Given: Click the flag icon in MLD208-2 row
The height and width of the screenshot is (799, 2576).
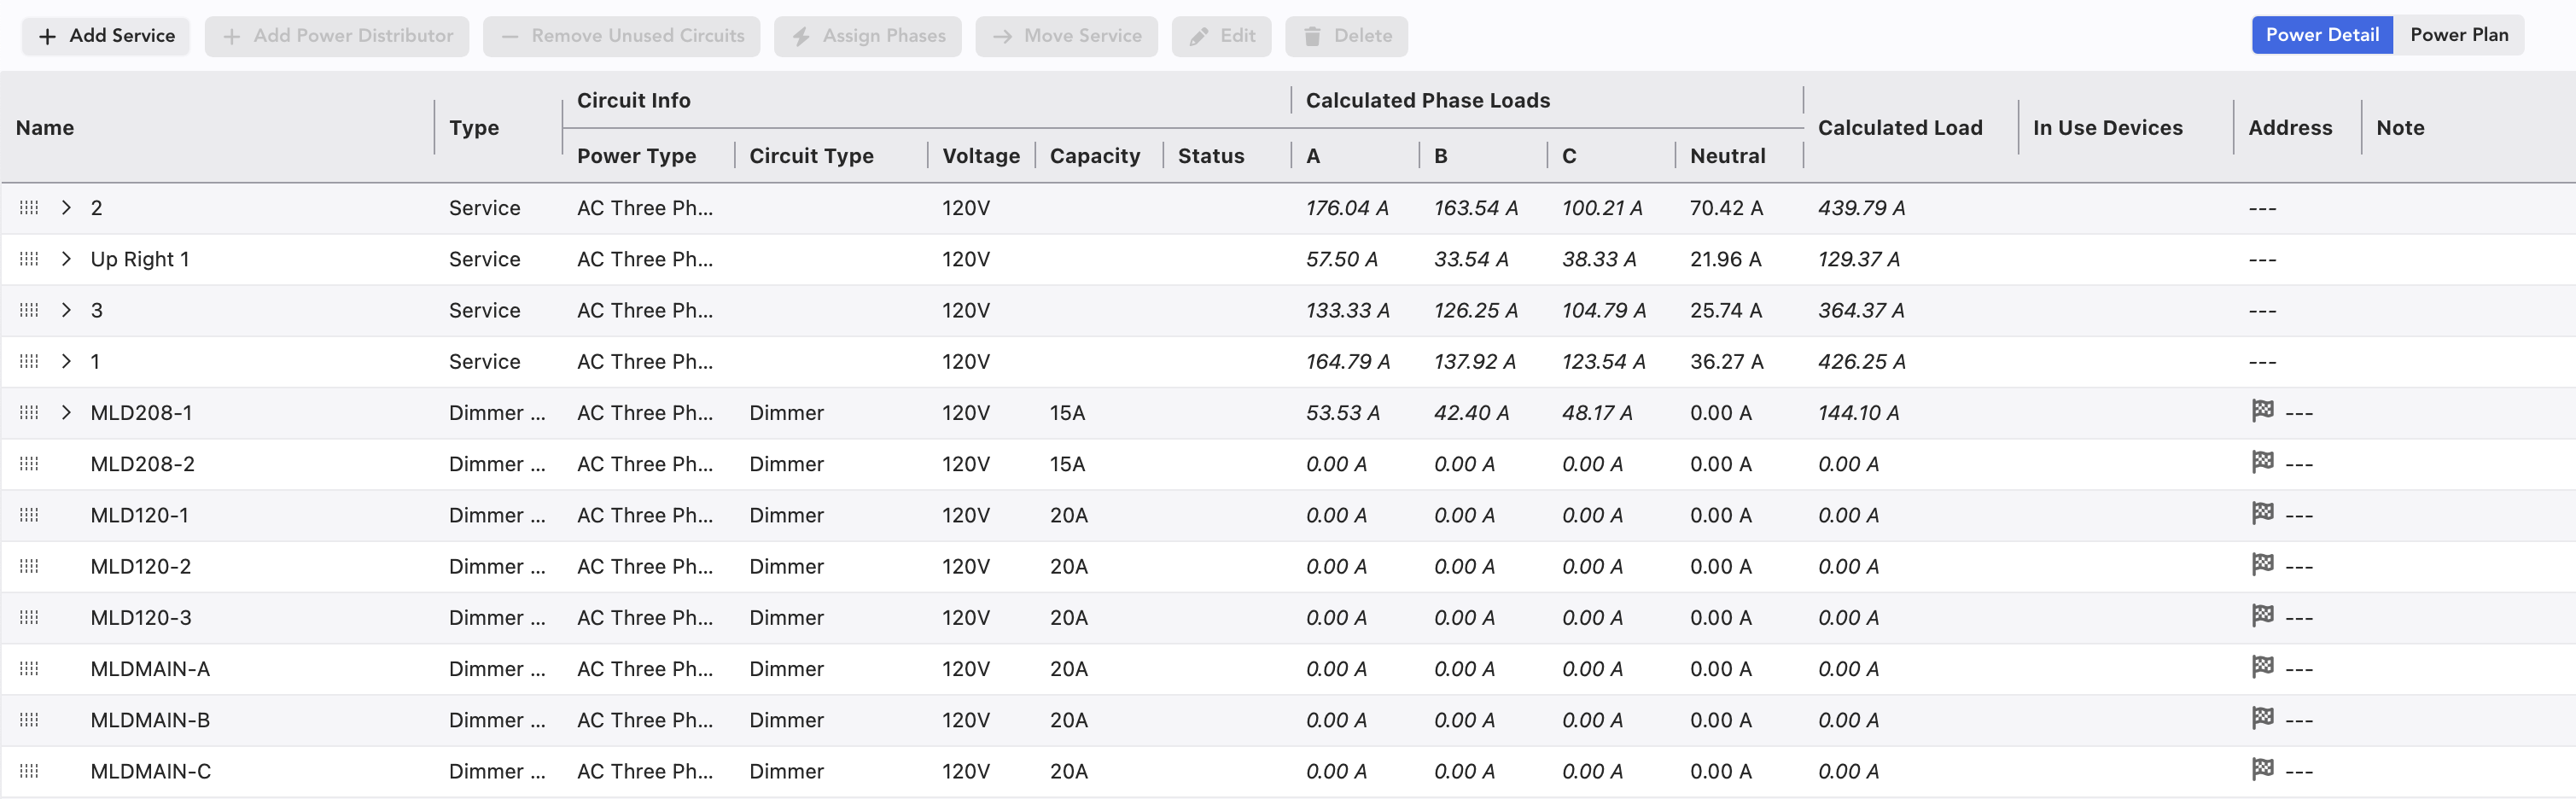Looking at the screenshot, I should pos(2262,462).
